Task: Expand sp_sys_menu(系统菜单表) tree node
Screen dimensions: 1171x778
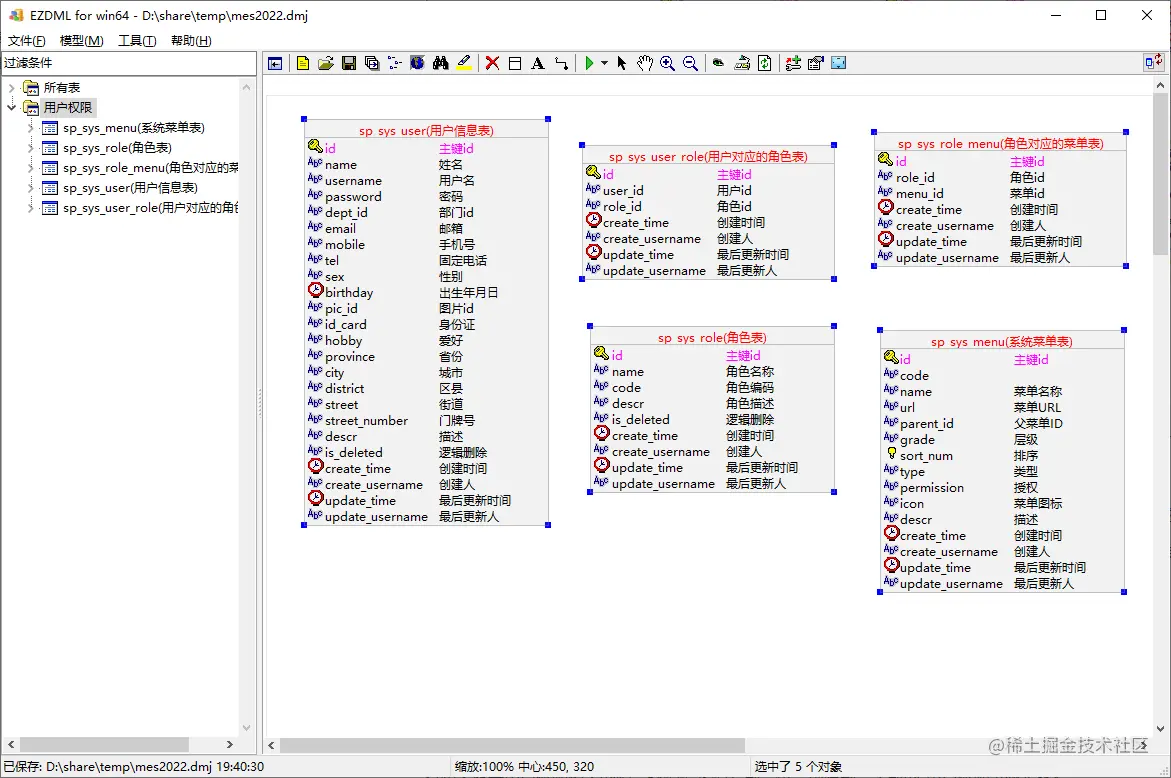Action: pos(31,128)
